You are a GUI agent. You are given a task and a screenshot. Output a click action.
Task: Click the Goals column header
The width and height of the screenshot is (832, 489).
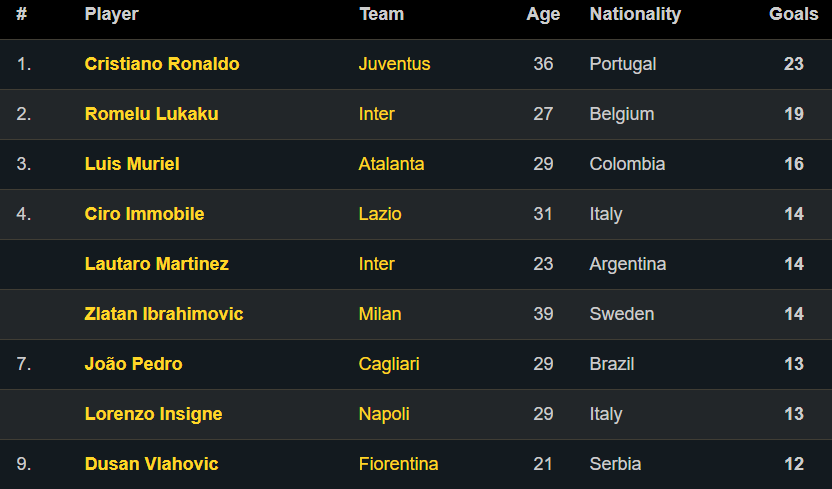[x=793, y=14]
